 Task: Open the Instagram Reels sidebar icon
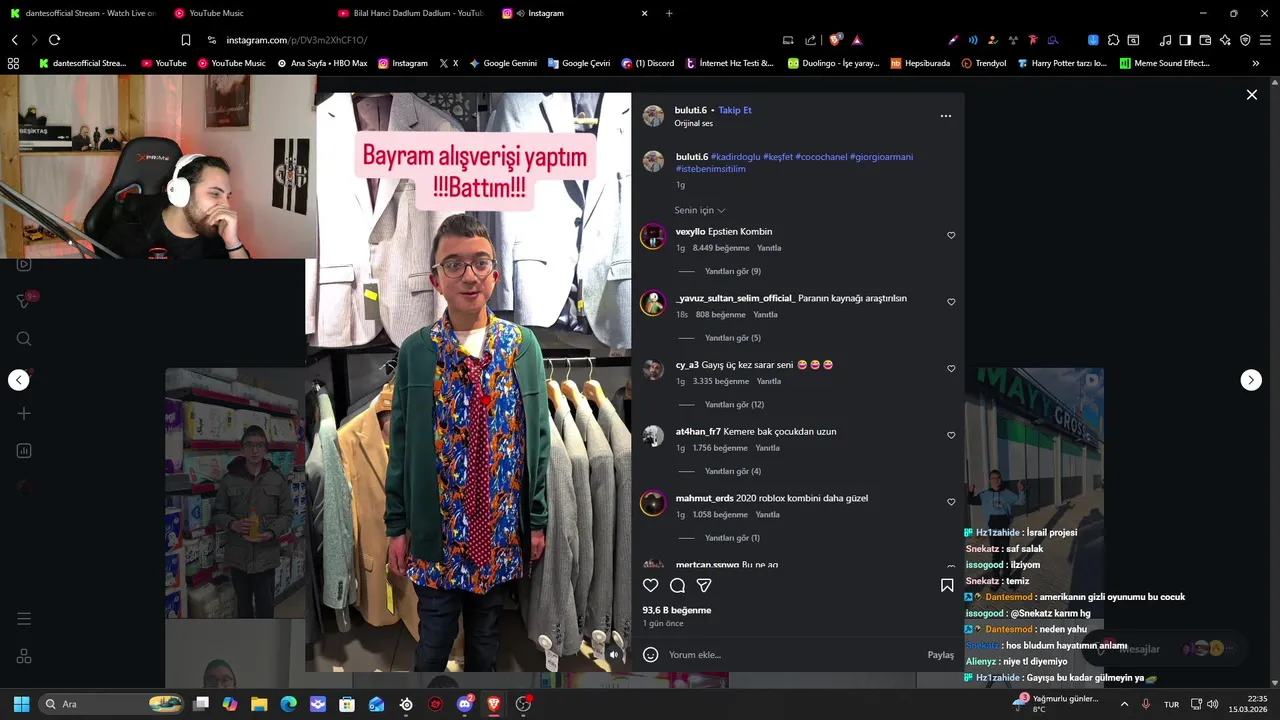click(x=24, y=264)
